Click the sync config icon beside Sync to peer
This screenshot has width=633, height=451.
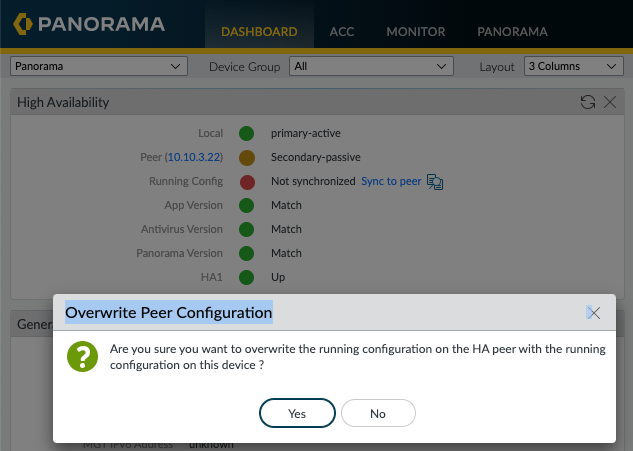pyautogui.click(x=435, y=182)
